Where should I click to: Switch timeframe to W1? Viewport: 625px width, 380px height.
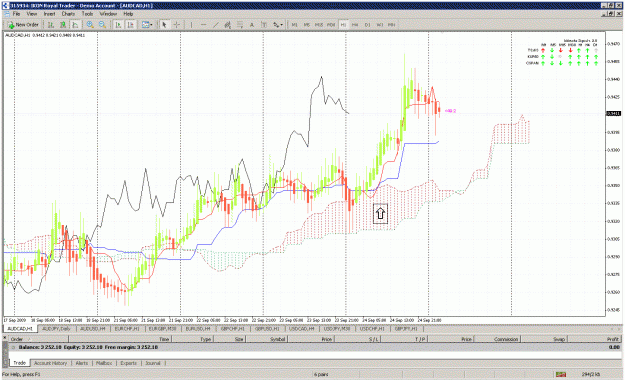(x=379, y=25)
